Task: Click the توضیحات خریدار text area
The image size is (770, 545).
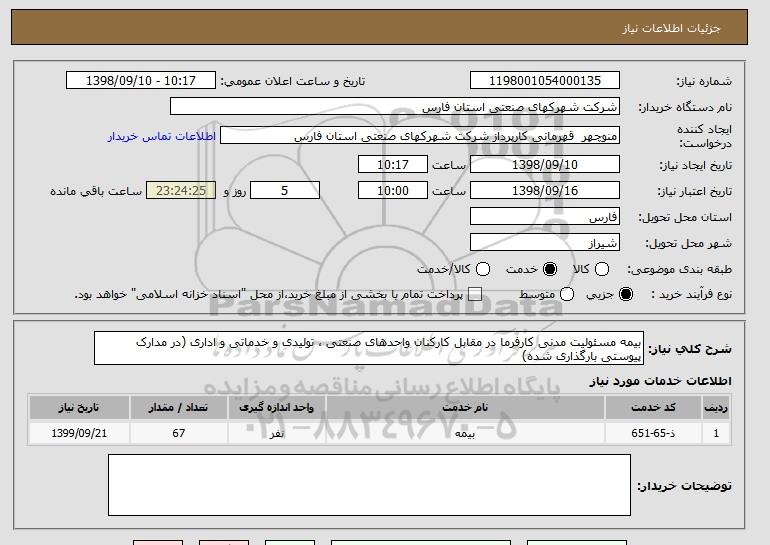Action: (369, 485)
